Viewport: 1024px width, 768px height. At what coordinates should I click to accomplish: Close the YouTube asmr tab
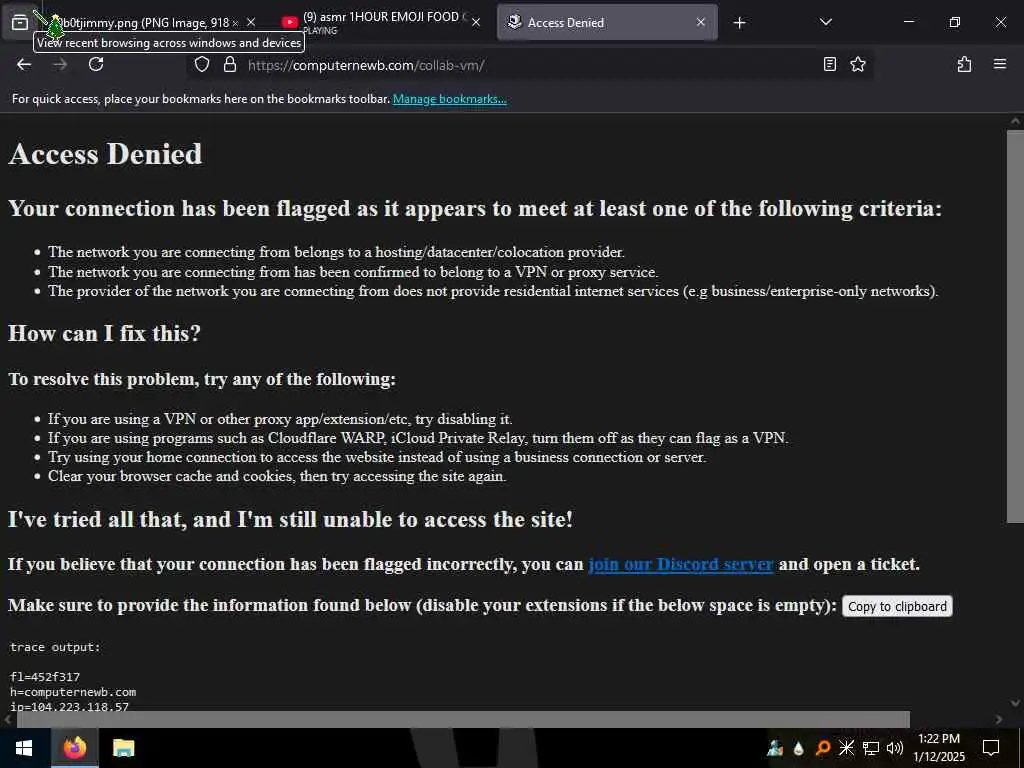click(476, 23)
